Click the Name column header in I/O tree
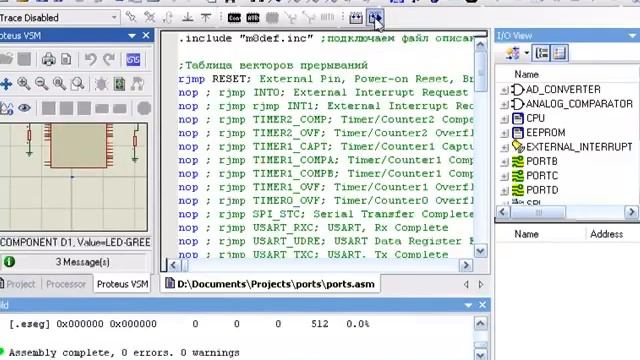 tap(526, 74)
